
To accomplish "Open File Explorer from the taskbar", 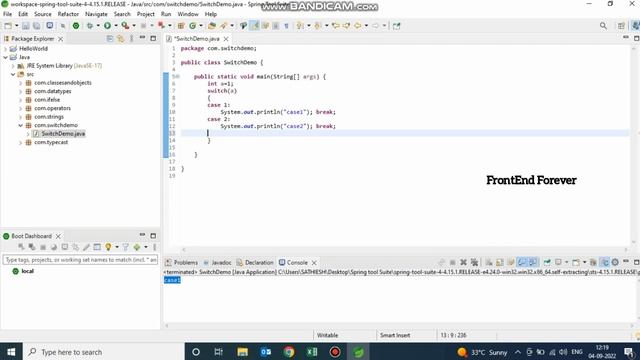I will click(x=242, y=352).
